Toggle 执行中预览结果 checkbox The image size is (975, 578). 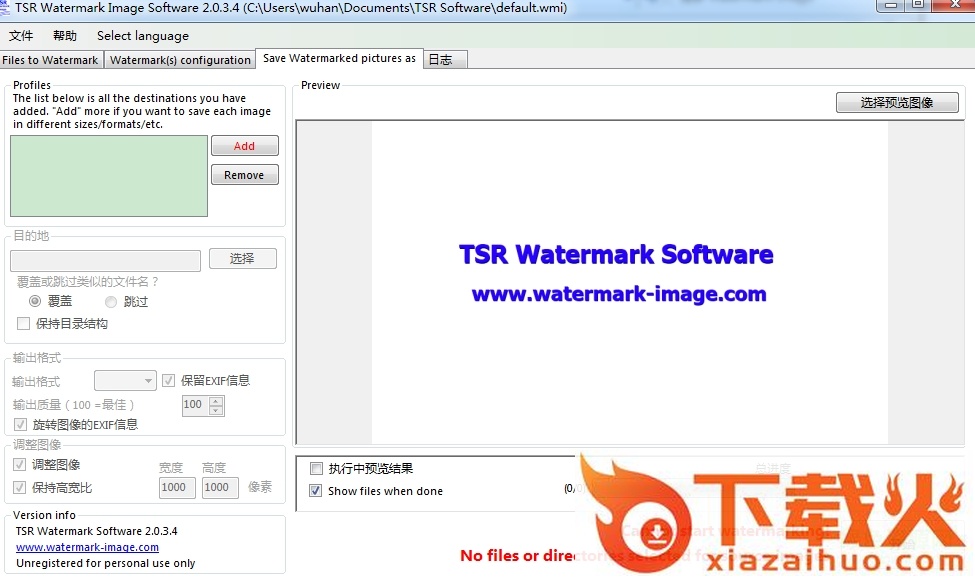point(317,469)
